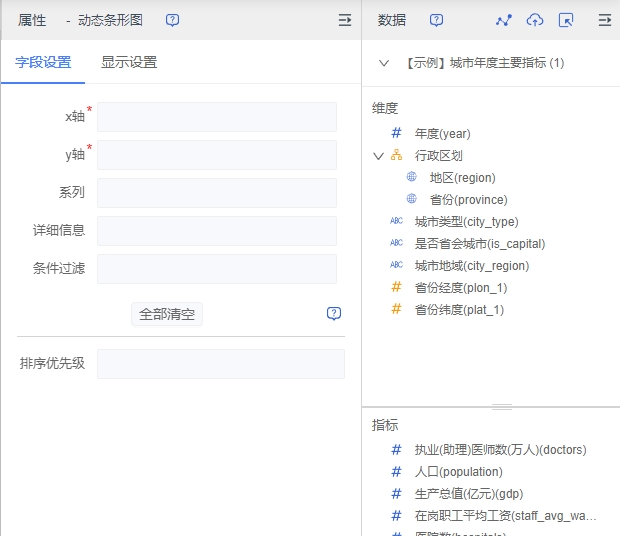Collapse the 【示例】城市年度主要指标 dataset
The height and width of the screenshot is (536, 620).
(x=383, y=63)
